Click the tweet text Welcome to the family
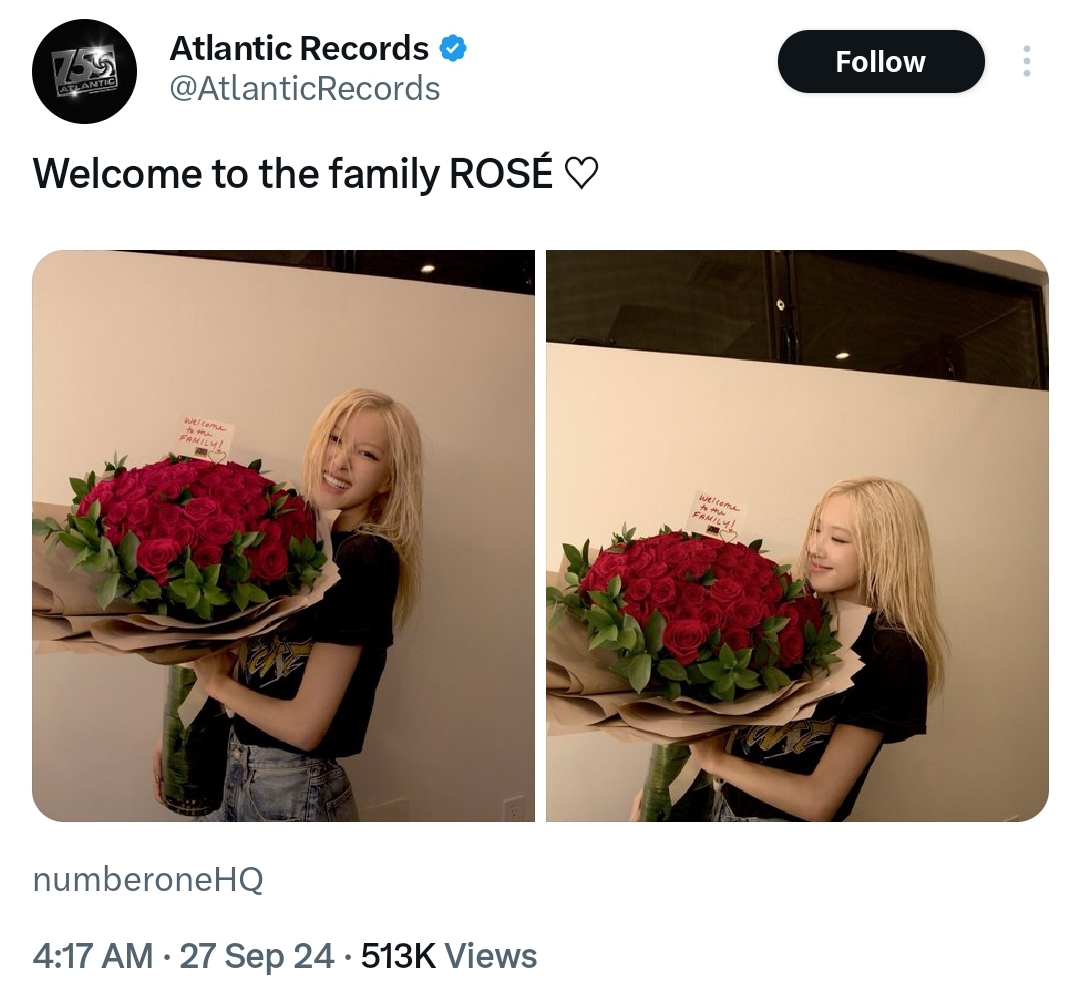Screen dimensions: 1080x994 pyautogui.click(x=236, y=174)
